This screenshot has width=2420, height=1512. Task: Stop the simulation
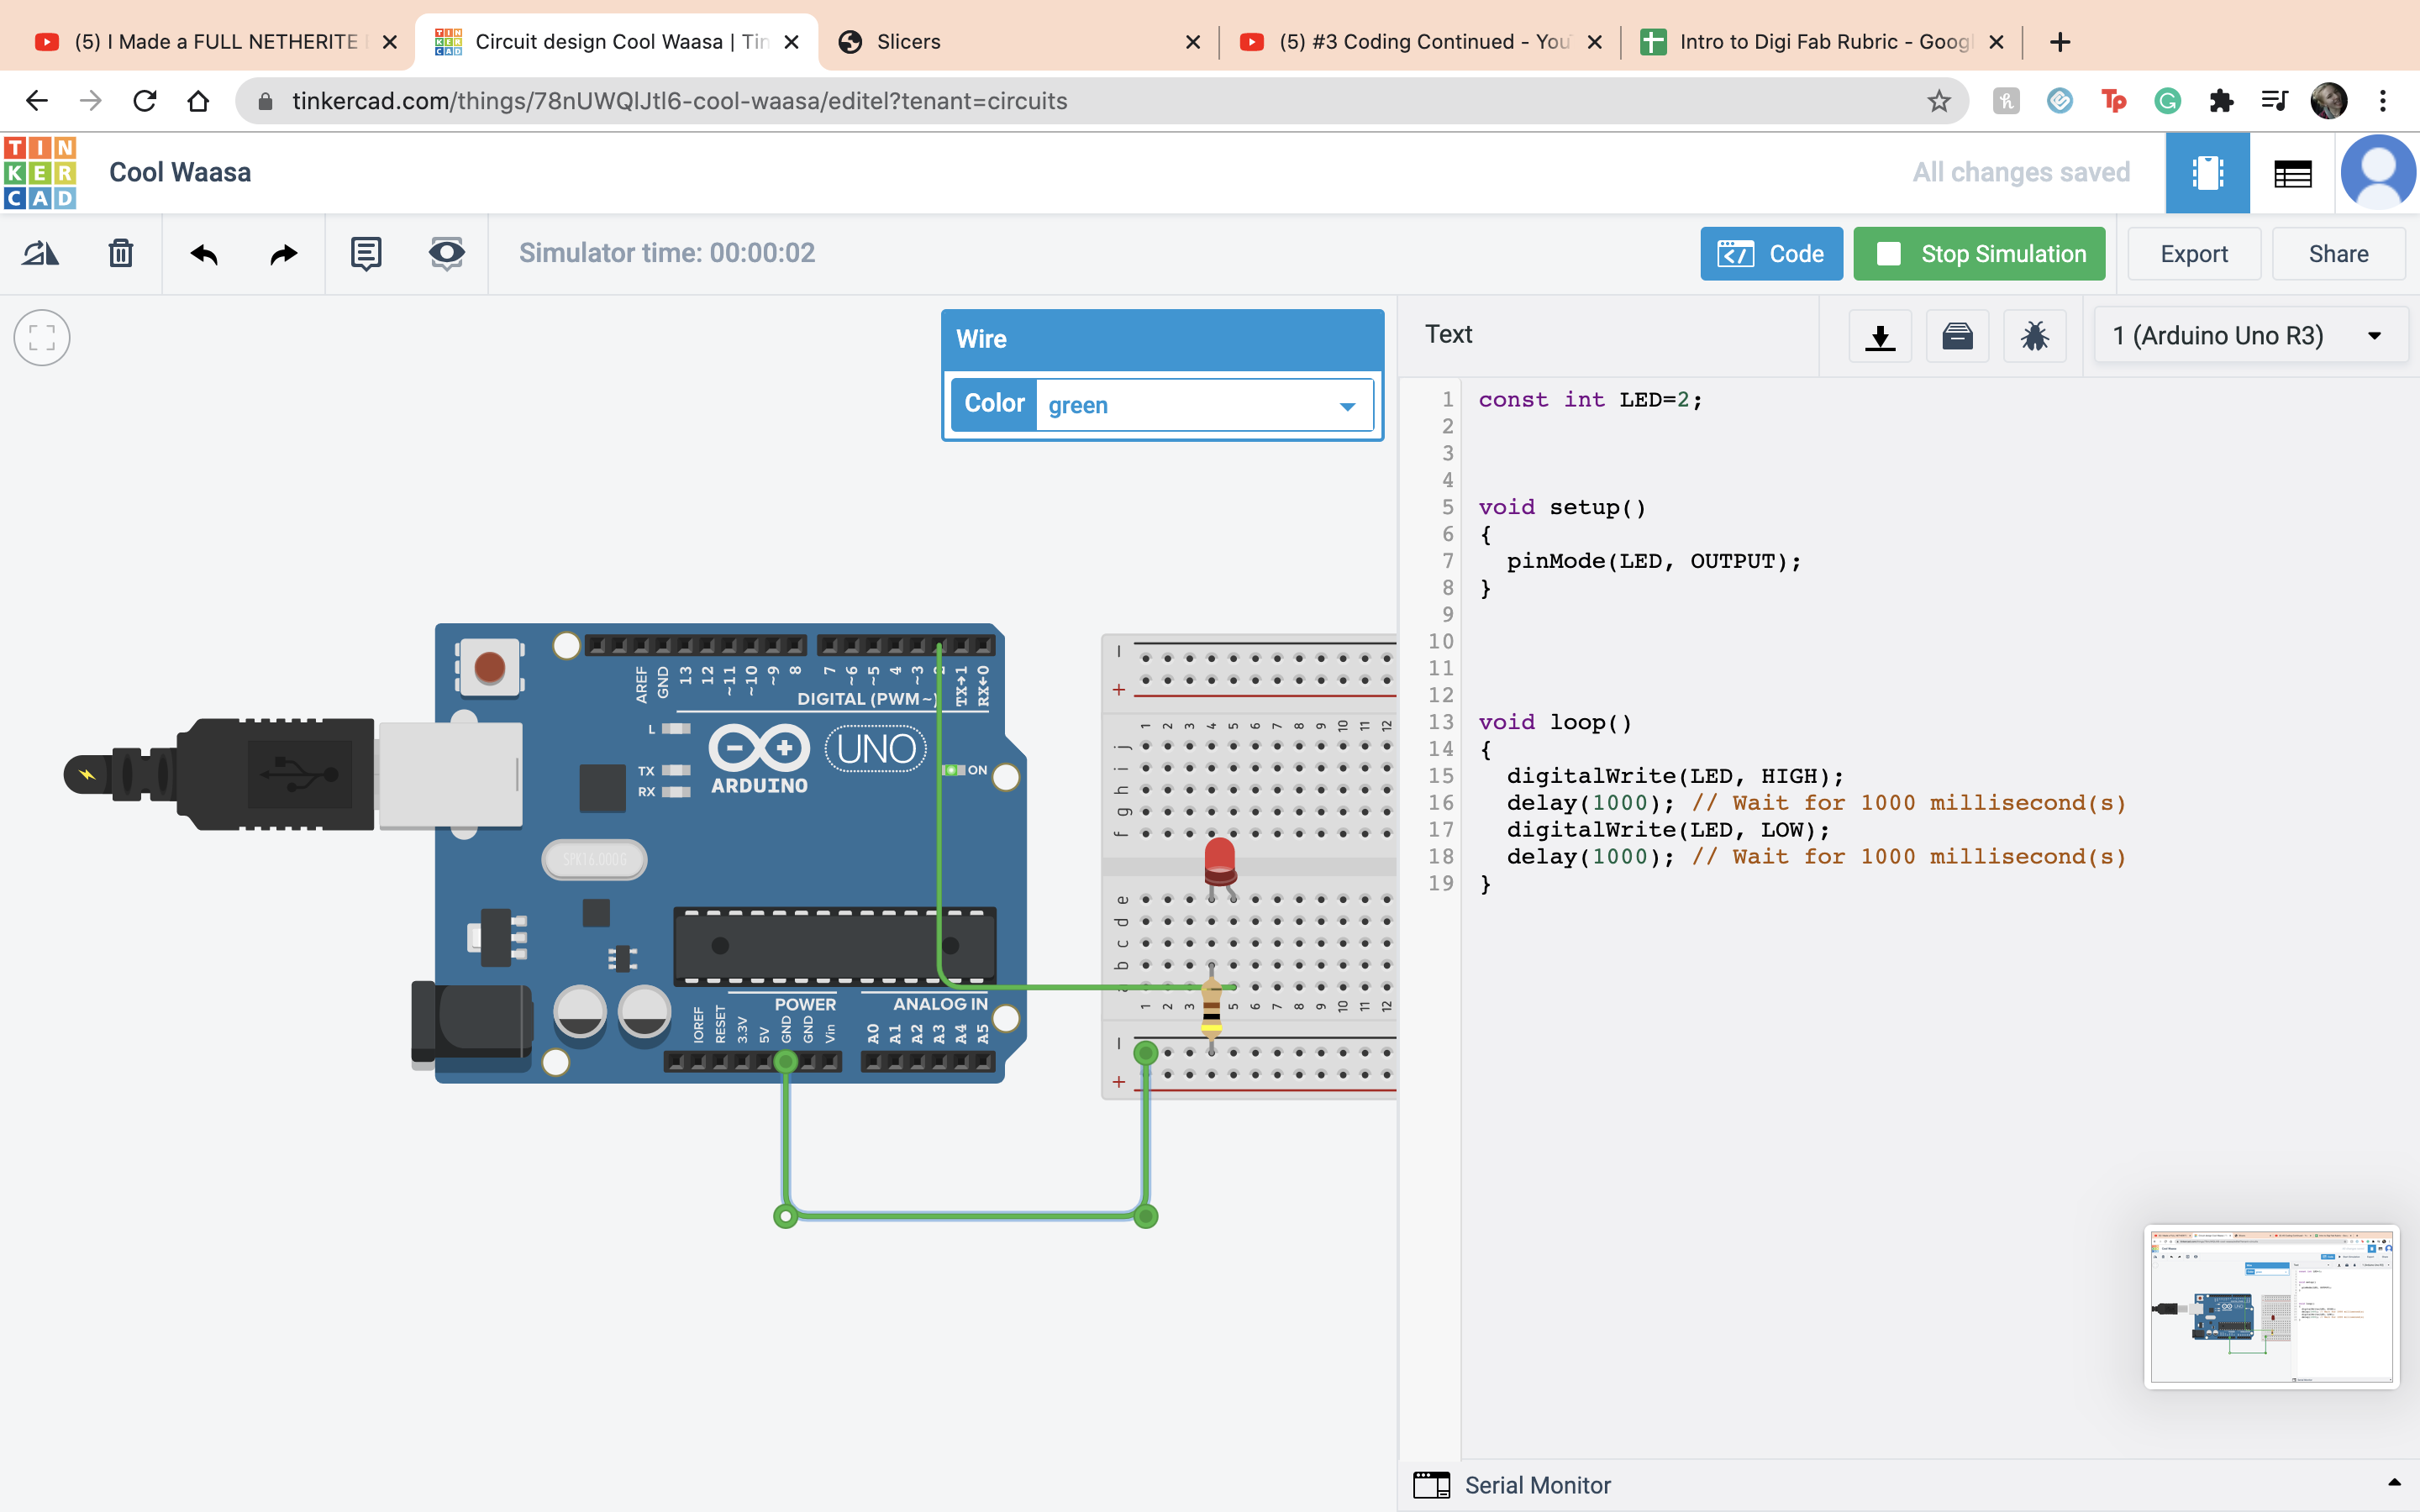[1979, 254]
